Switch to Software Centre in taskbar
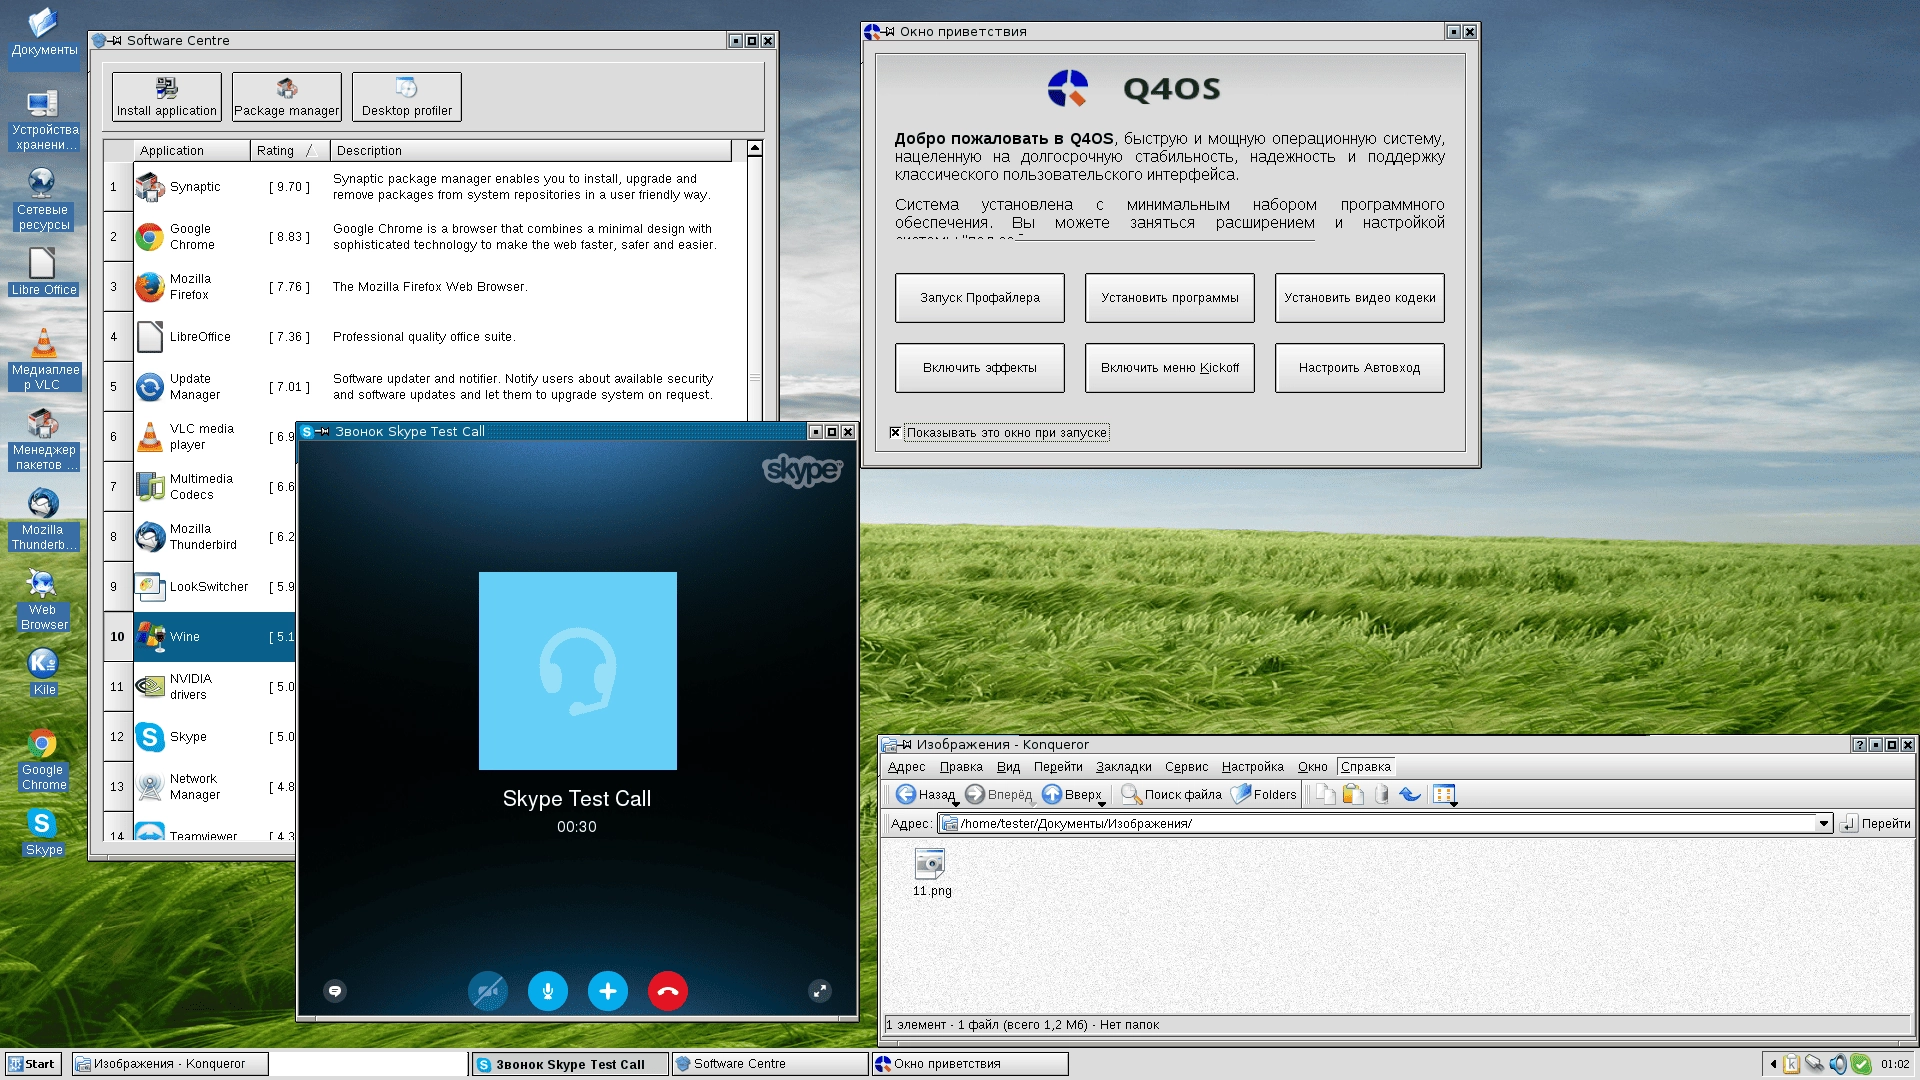This screenshot has width=1920, height=1080. tap(770, 1064)
